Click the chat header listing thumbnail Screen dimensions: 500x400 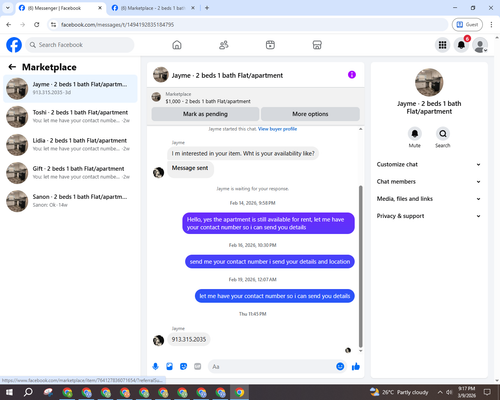point(161,75)
